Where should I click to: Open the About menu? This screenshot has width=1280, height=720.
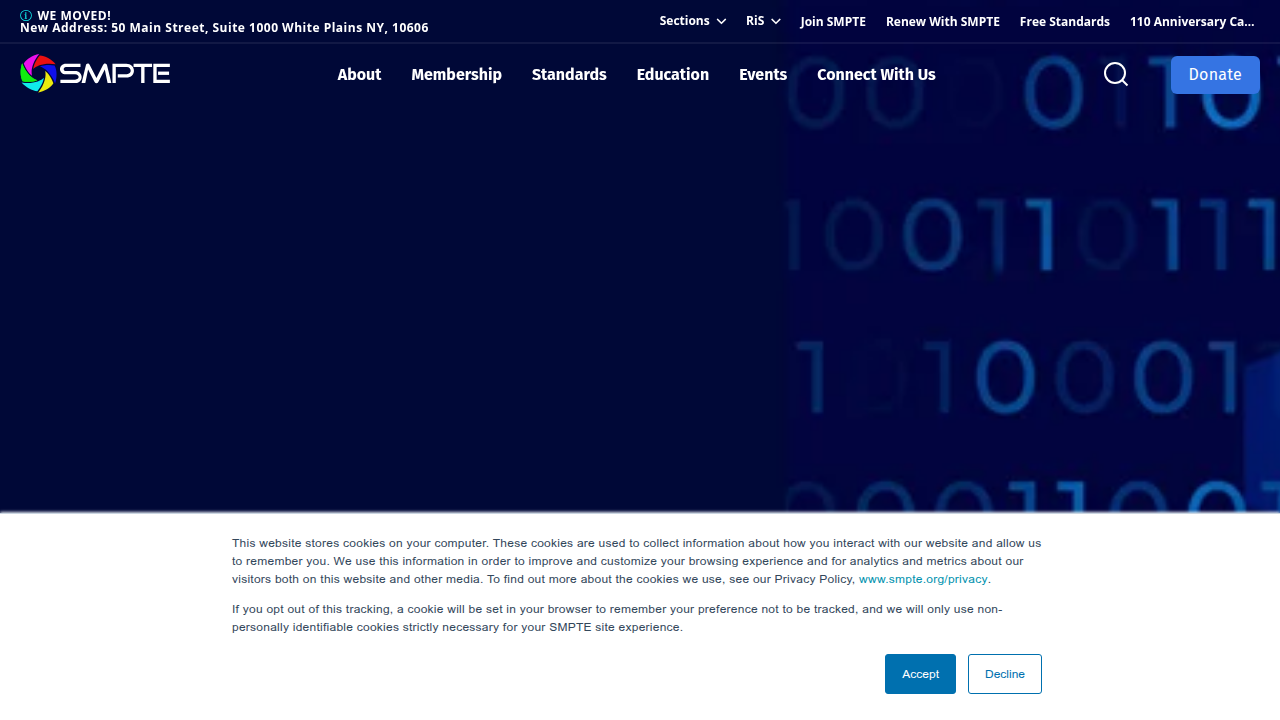point(359,74)
